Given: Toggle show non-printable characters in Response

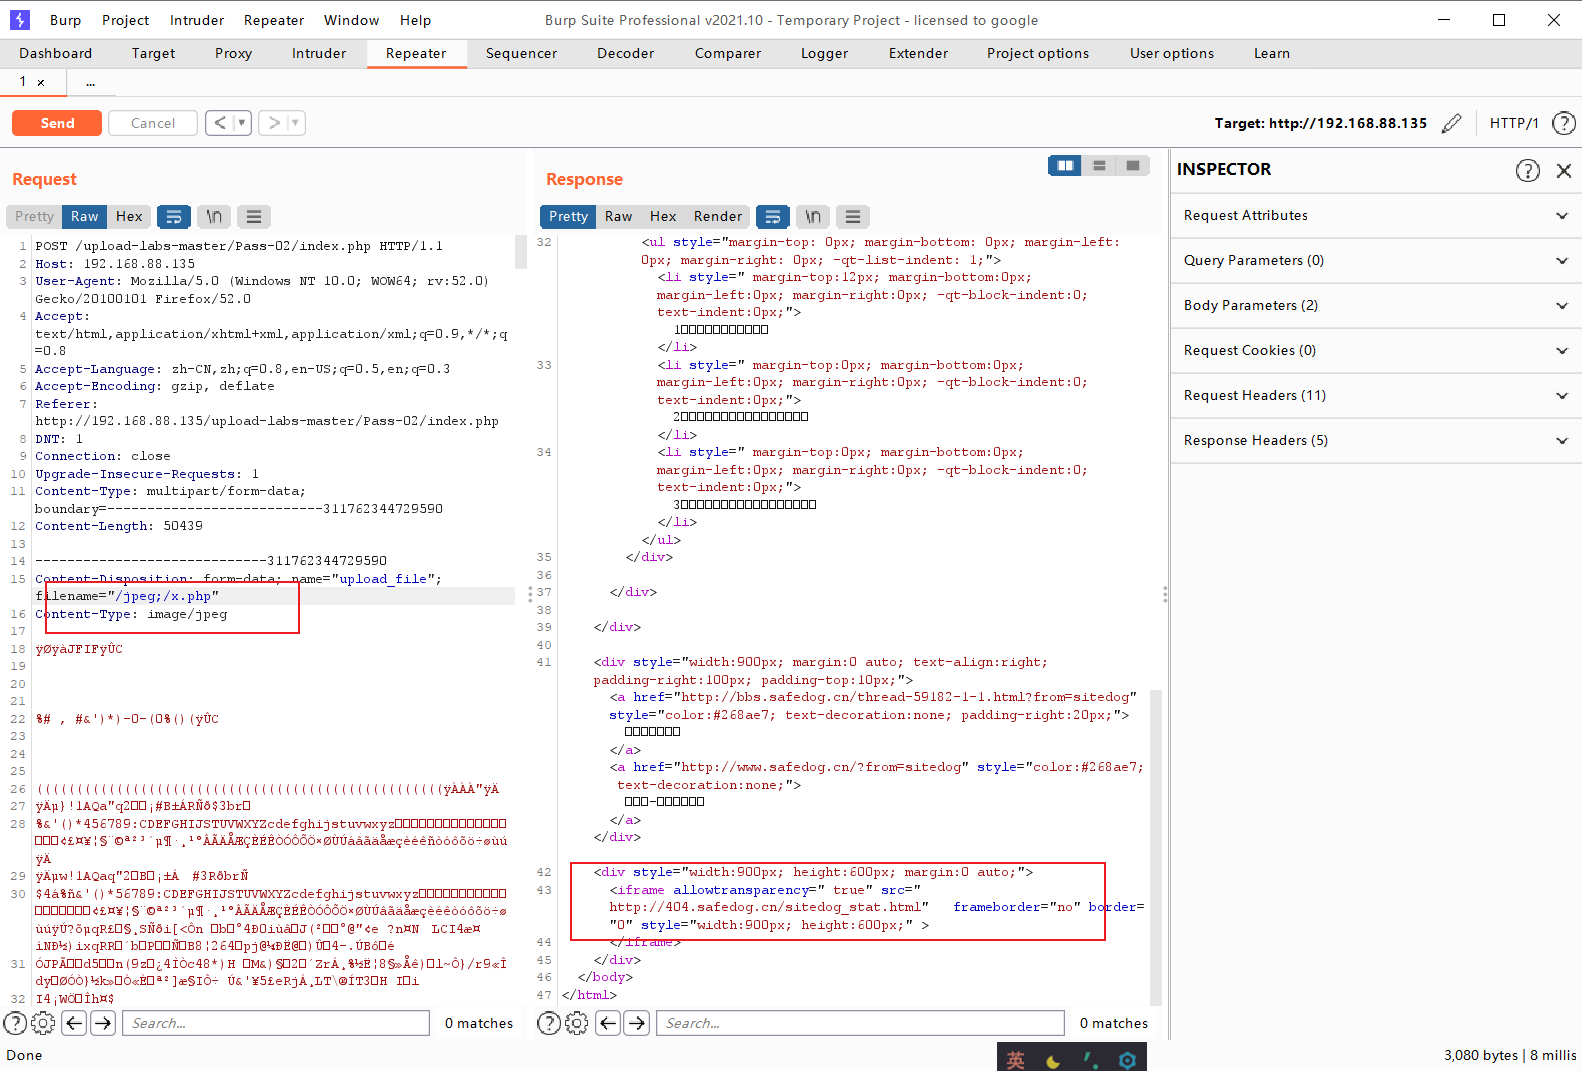Looking at the screenshot, I should coord(813,216).
